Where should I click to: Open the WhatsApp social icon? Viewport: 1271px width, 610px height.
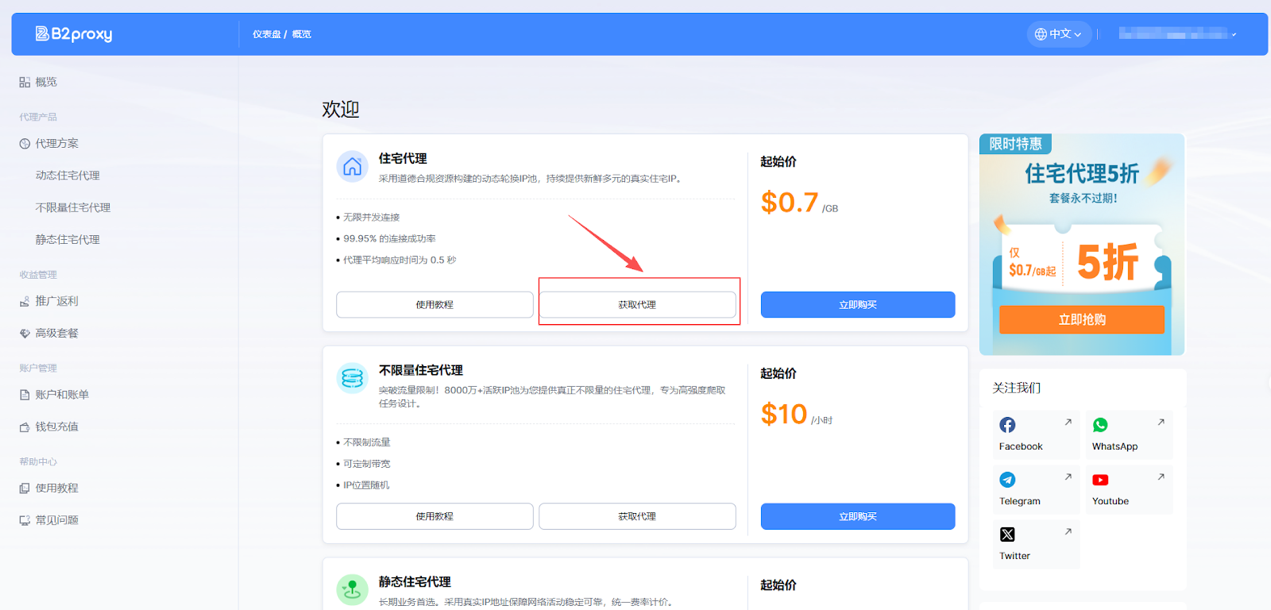(1100, 425)
